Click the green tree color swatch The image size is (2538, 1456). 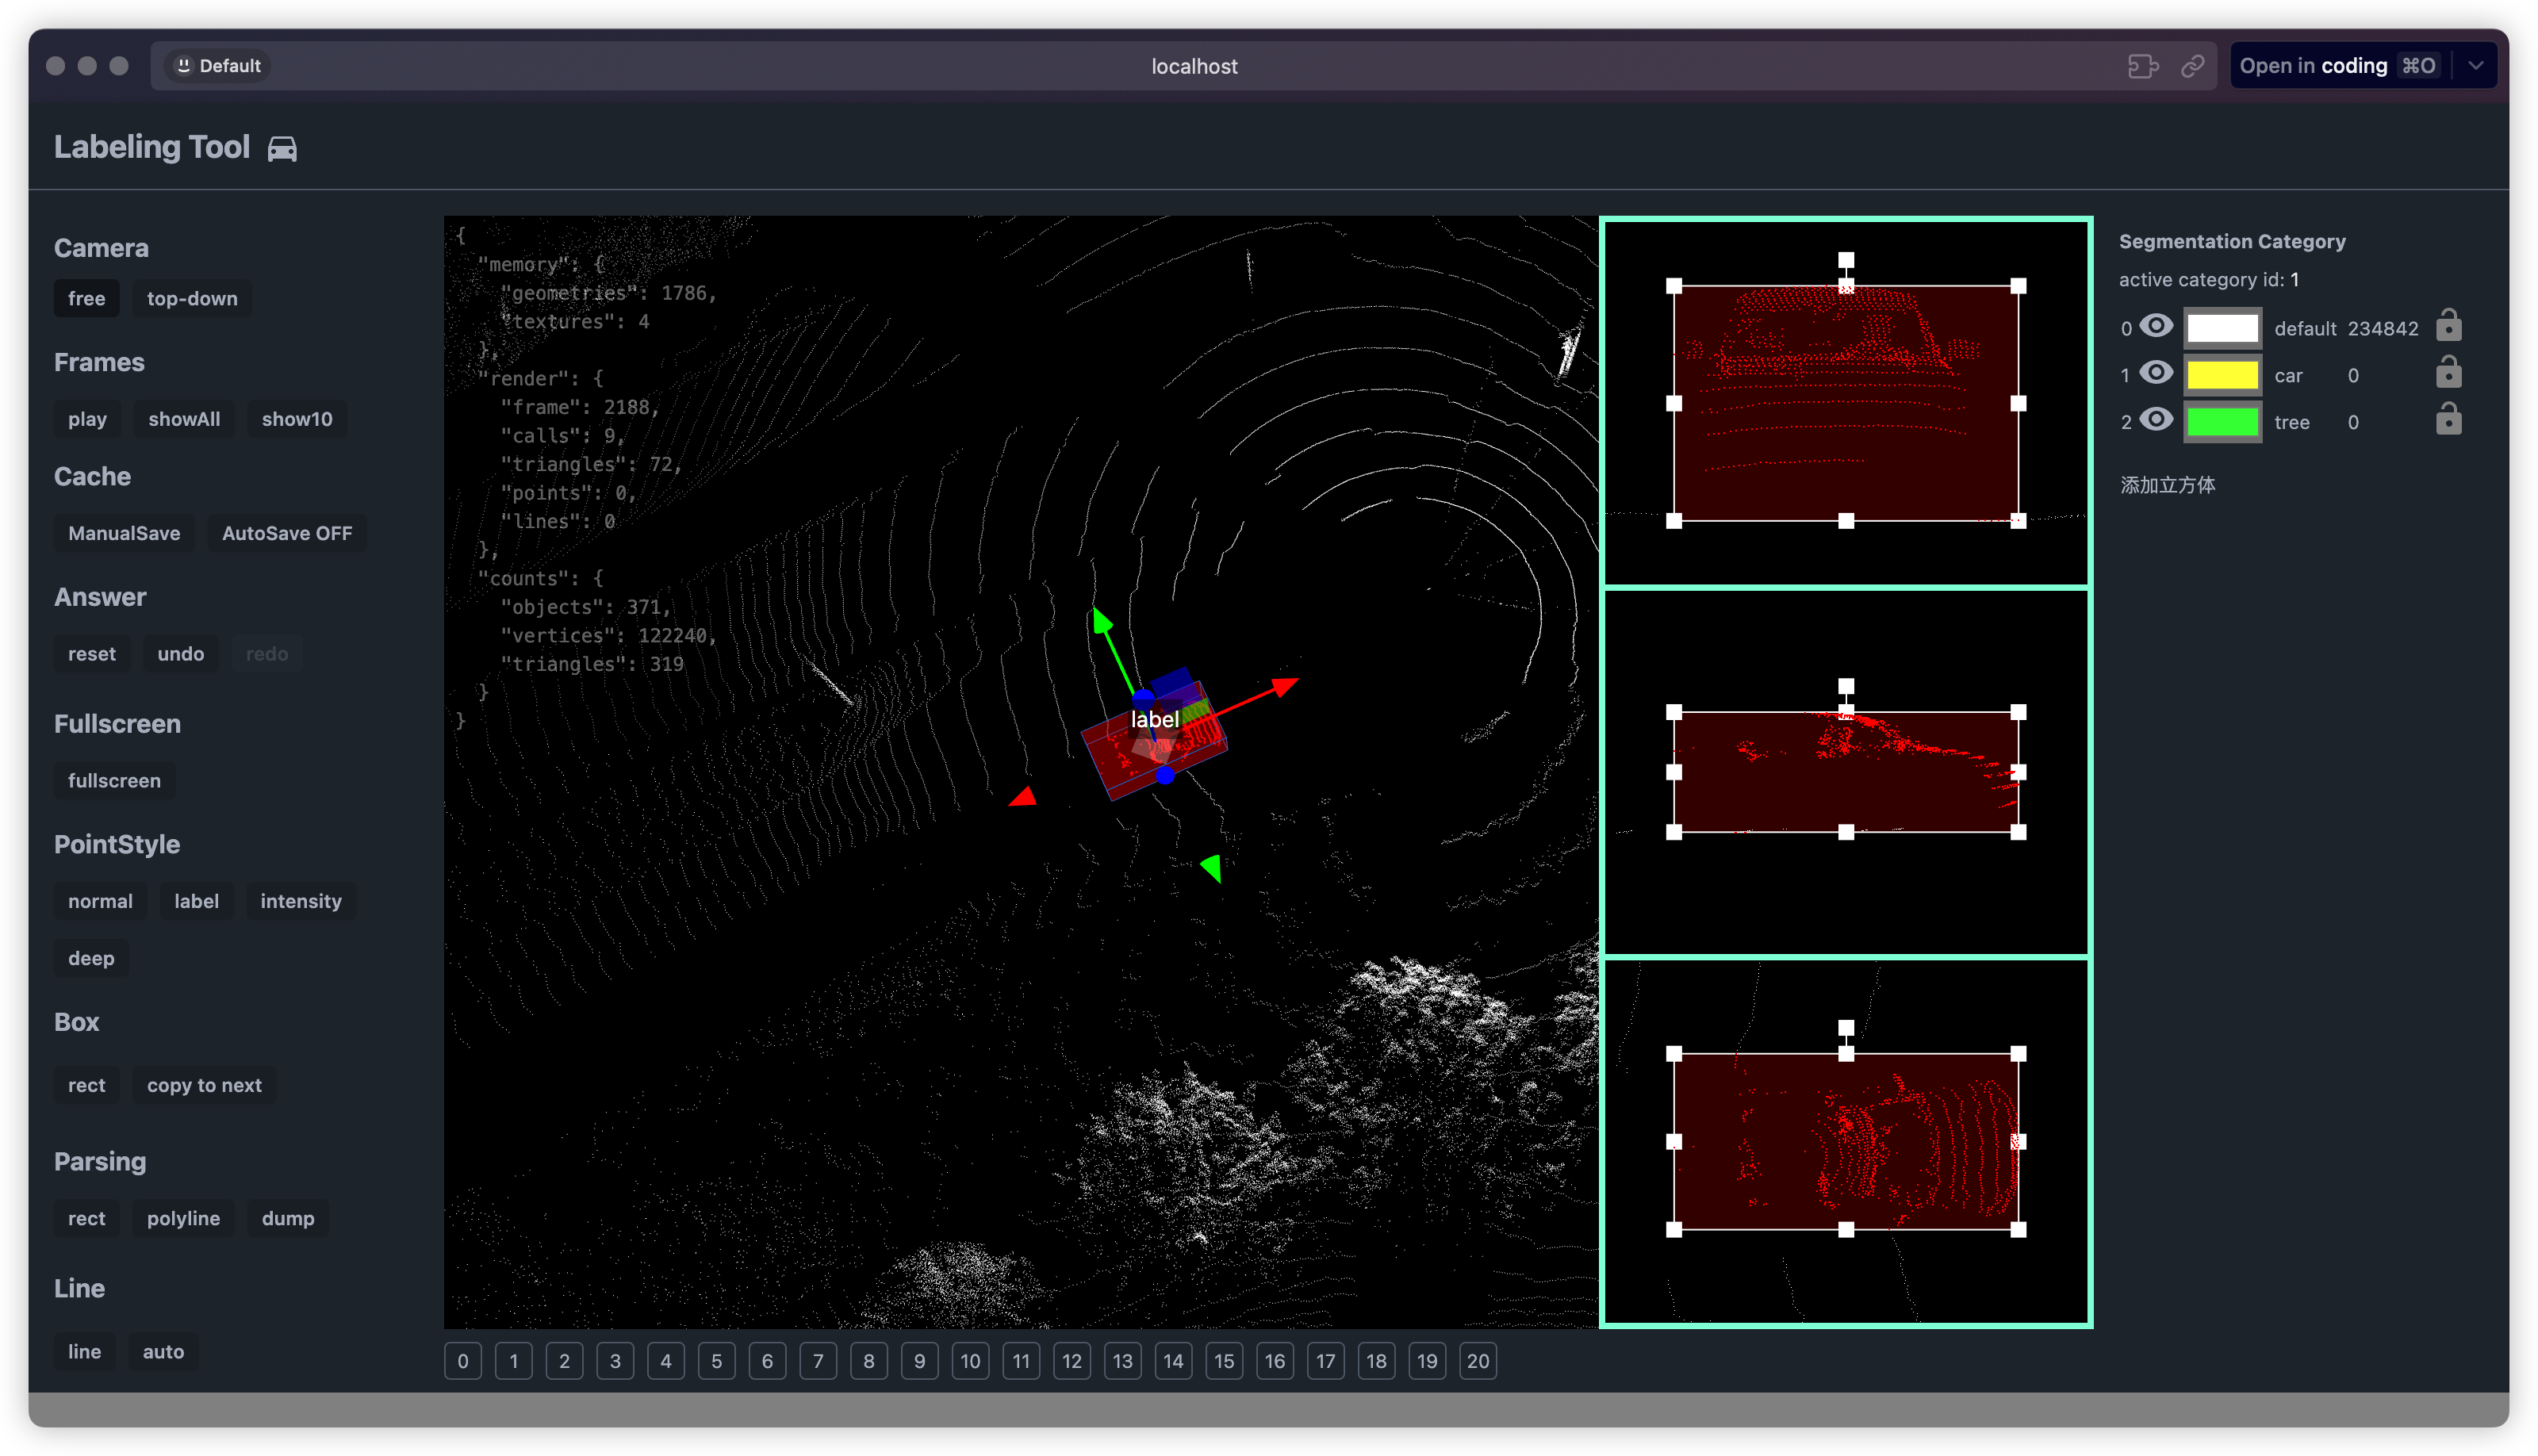pyautogui.click(x=2221, y=422)
